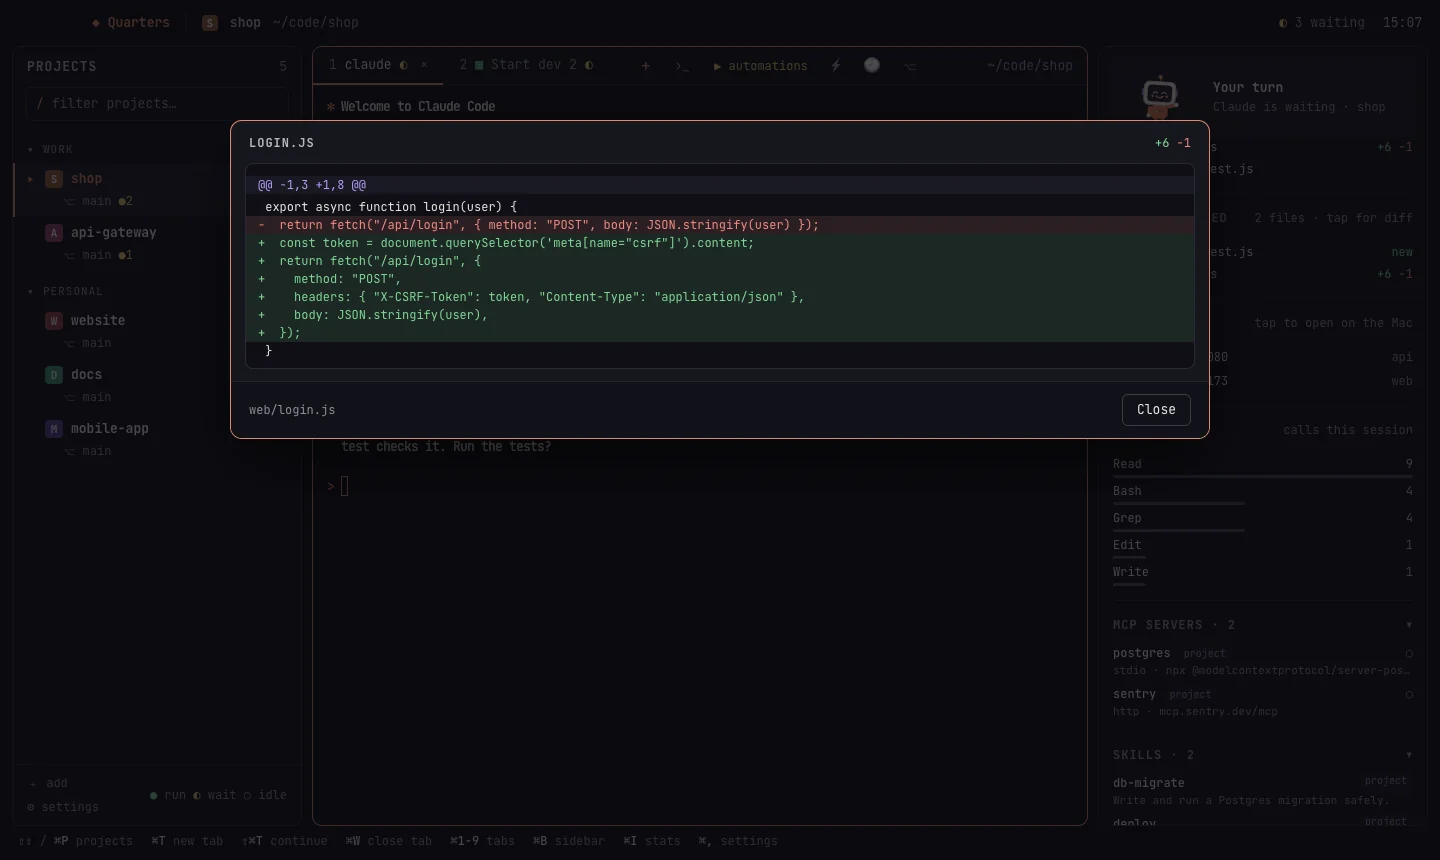Screen dimensions: 1440x860
Task: Click the robot mascot icon
Action: [1160, 97]
